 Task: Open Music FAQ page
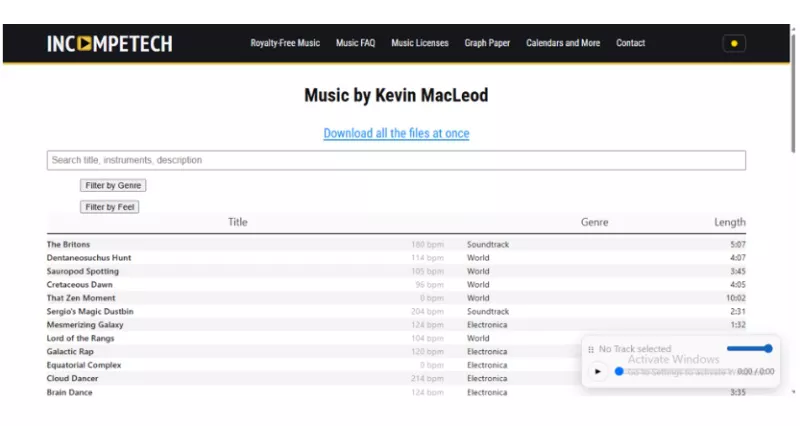tap(355, 43)
